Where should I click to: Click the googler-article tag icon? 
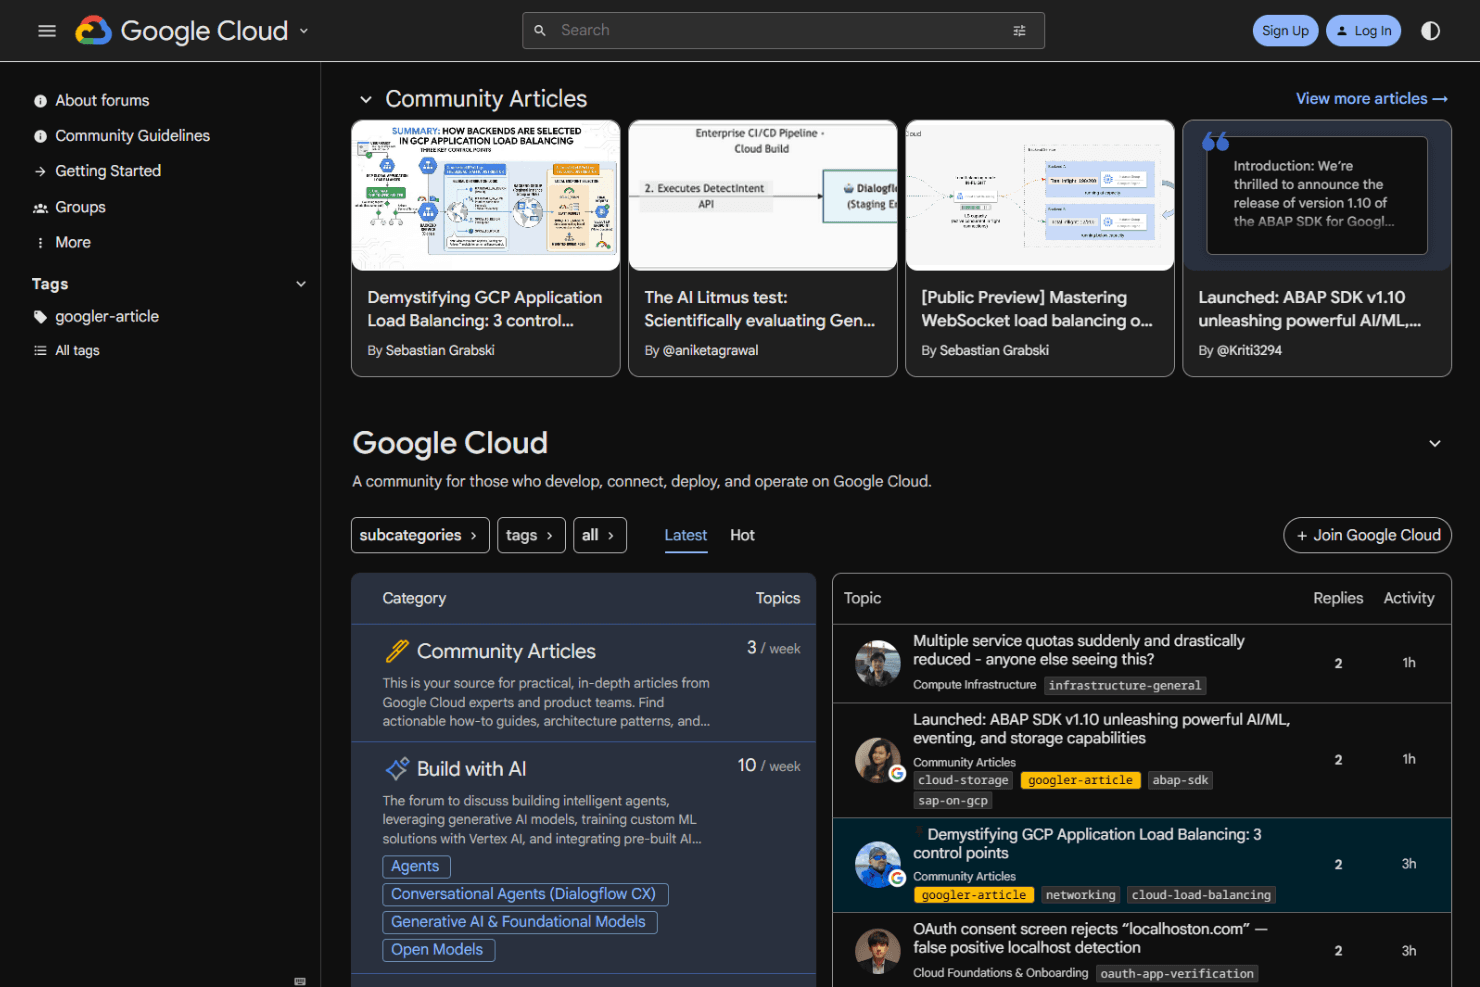coord(40,317)
